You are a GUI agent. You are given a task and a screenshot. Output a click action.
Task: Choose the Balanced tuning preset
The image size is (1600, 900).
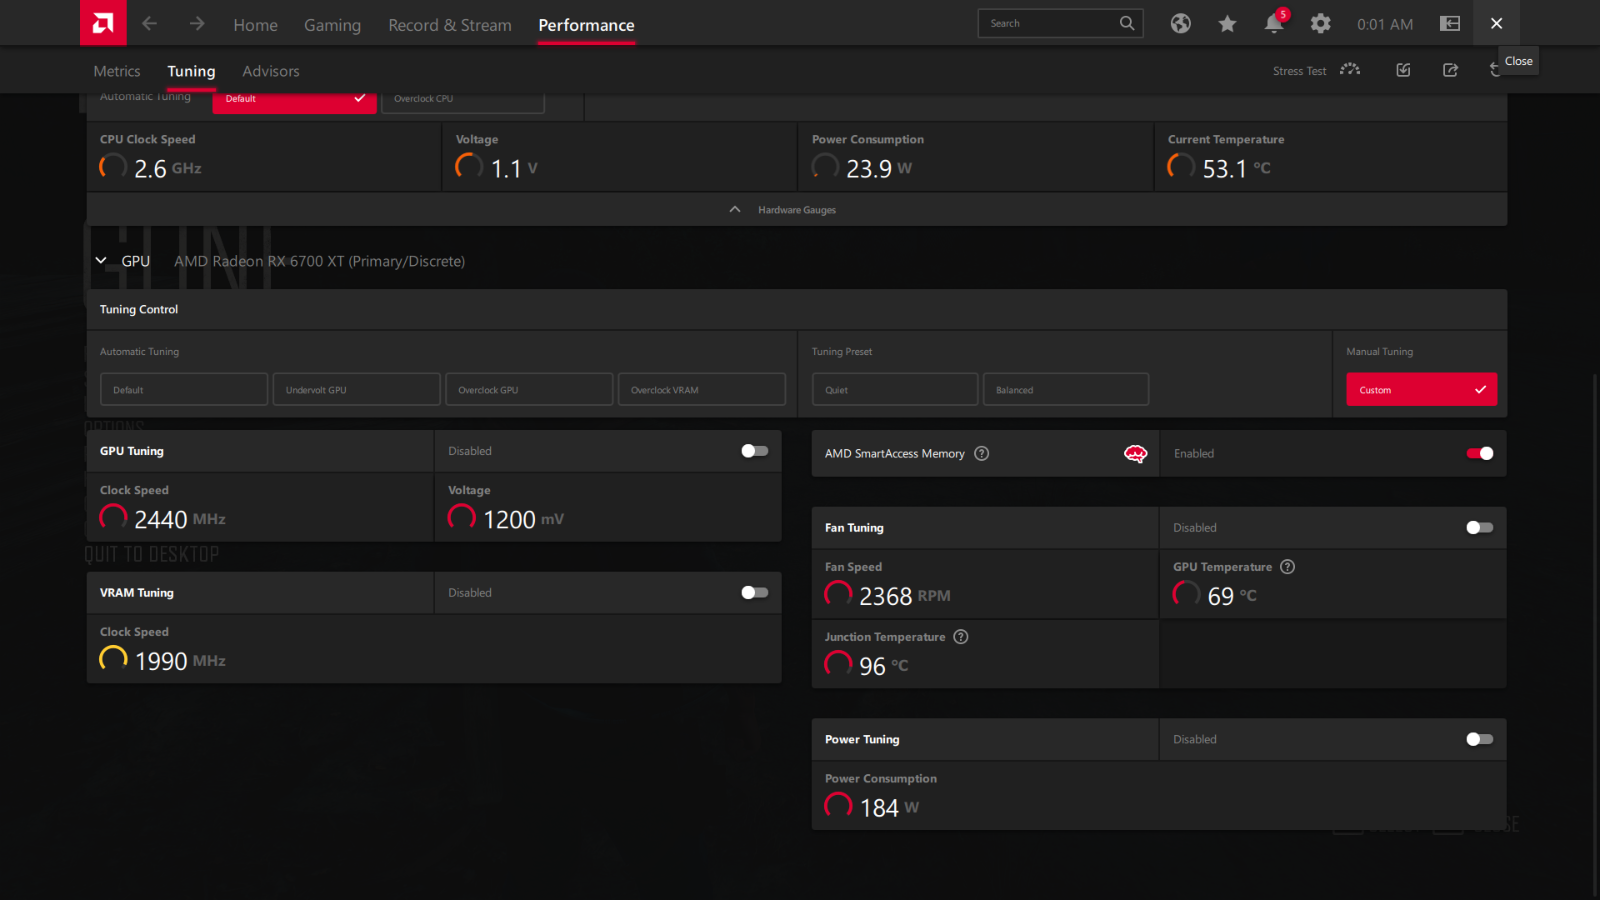[x=1066, y=390]
